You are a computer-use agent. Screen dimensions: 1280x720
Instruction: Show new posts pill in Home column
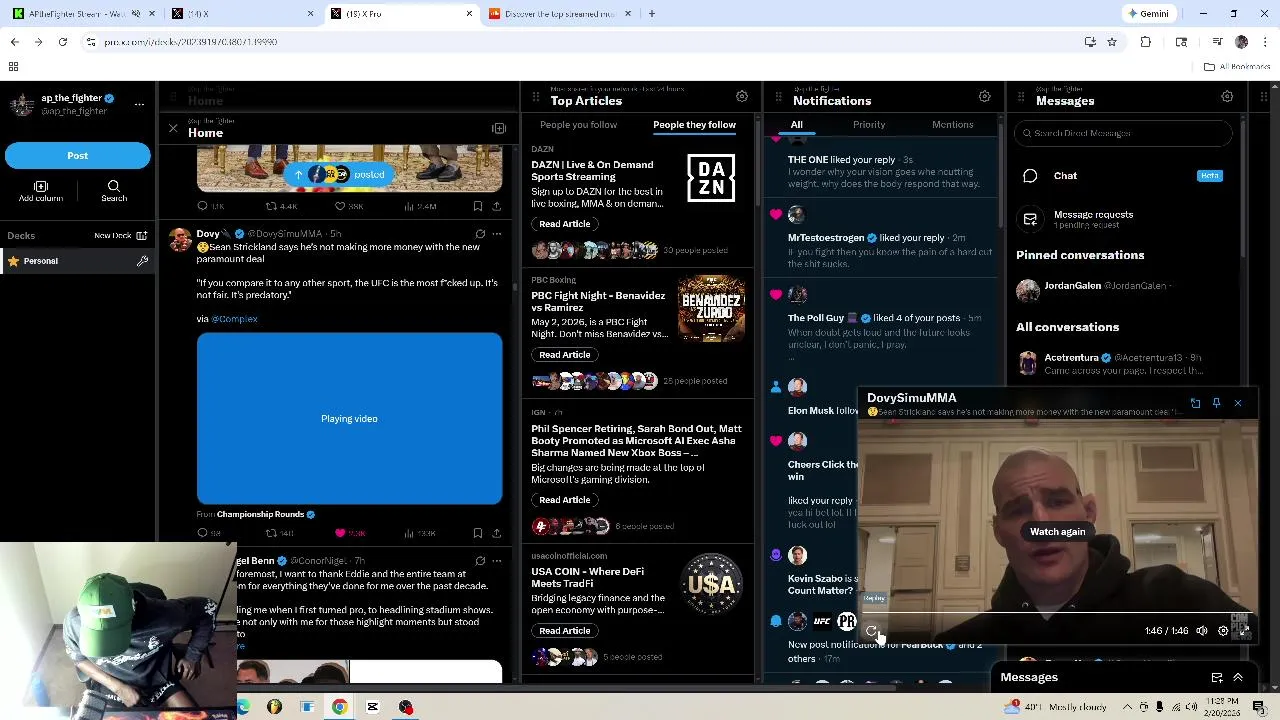tap(340, 175)
